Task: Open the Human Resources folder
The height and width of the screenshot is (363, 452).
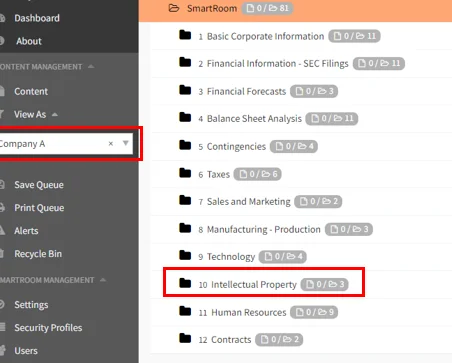Action: coord(249,312)
